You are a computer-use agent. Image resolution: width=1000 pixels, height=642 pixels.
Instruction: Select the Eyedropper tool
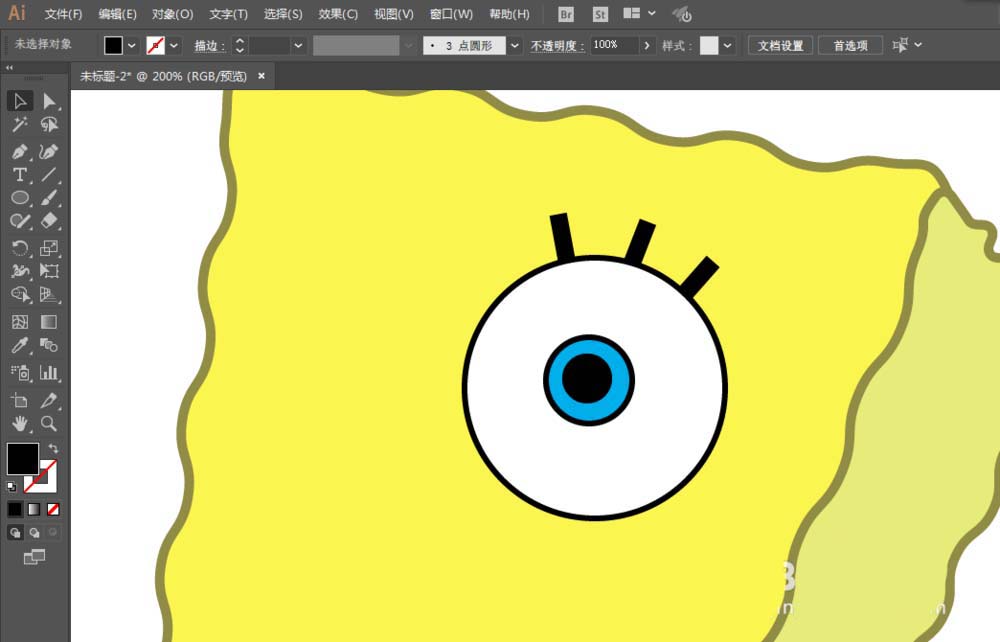20,346
